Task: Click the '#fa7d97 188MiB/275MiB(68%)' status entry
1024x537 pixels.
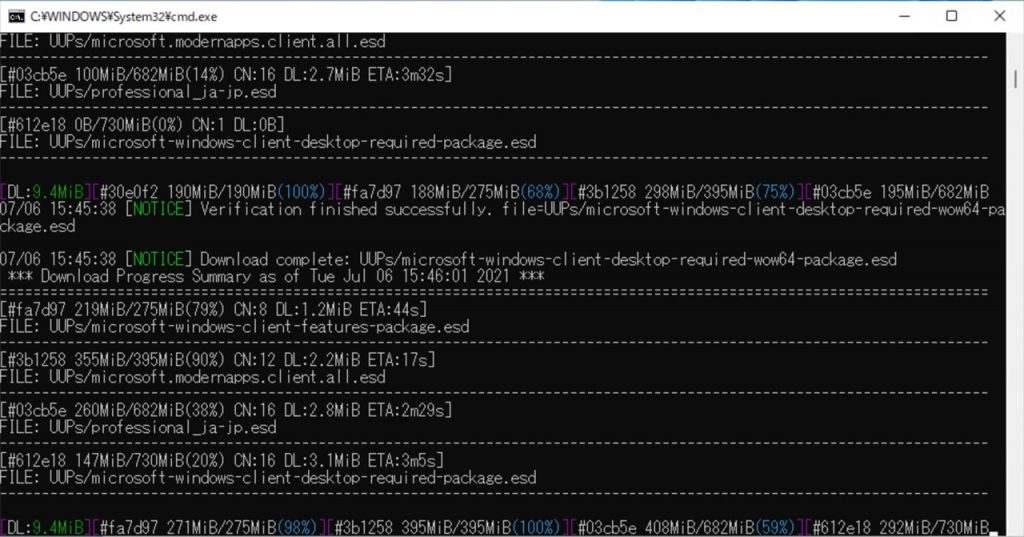Action: coord(451,192)
